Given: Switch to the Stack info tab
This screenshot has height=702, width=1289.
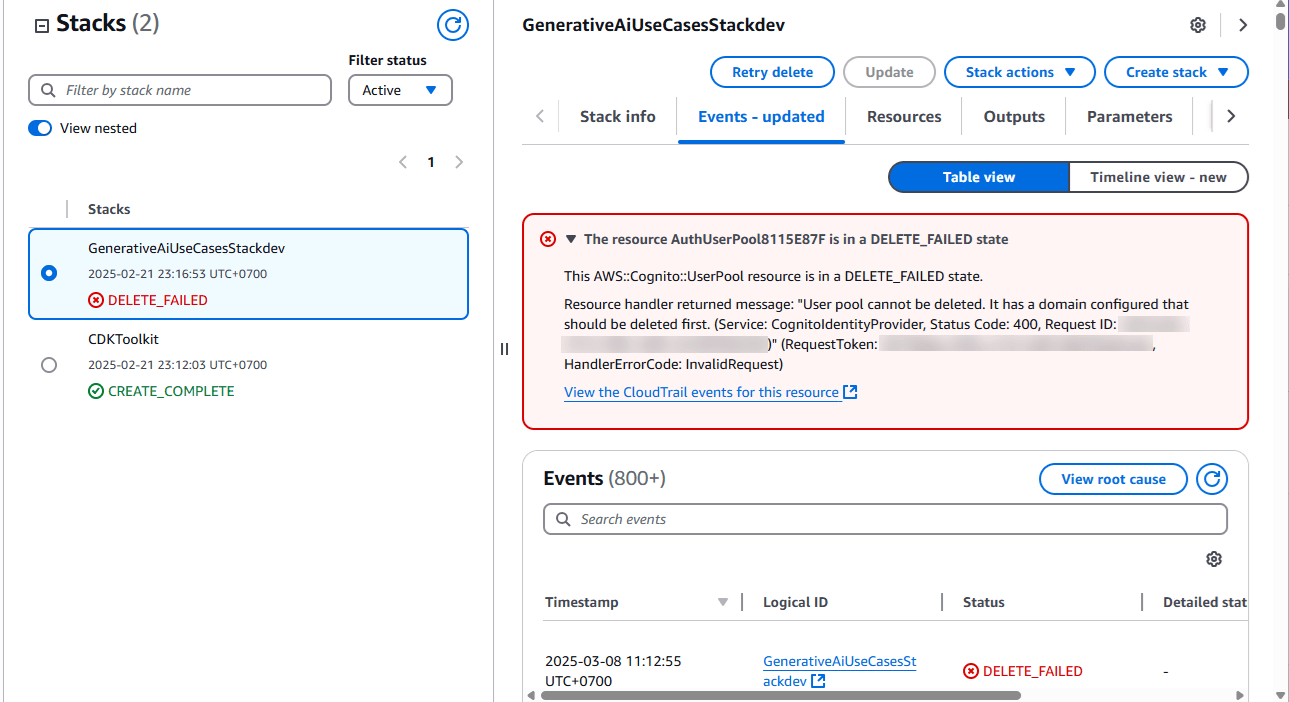Looking at the screenshot, I should [x=618, y=117].
